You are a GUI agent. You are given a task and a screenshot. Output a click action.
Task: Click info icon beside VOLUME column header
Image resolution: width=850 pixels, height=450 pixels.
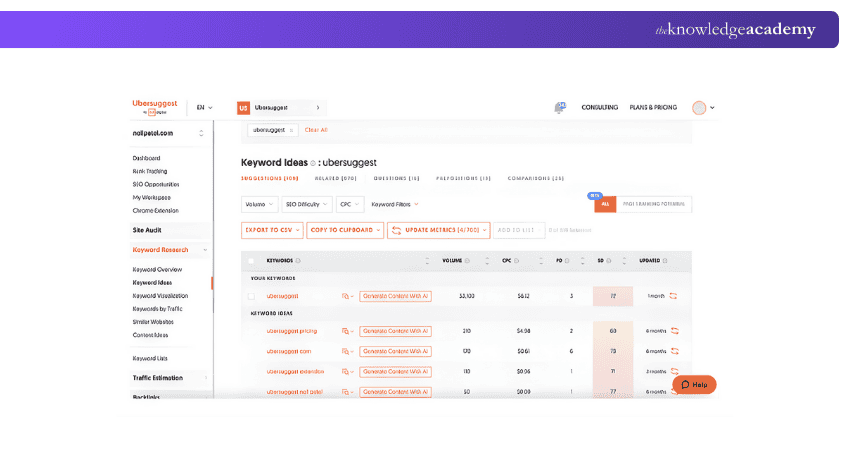467,261
